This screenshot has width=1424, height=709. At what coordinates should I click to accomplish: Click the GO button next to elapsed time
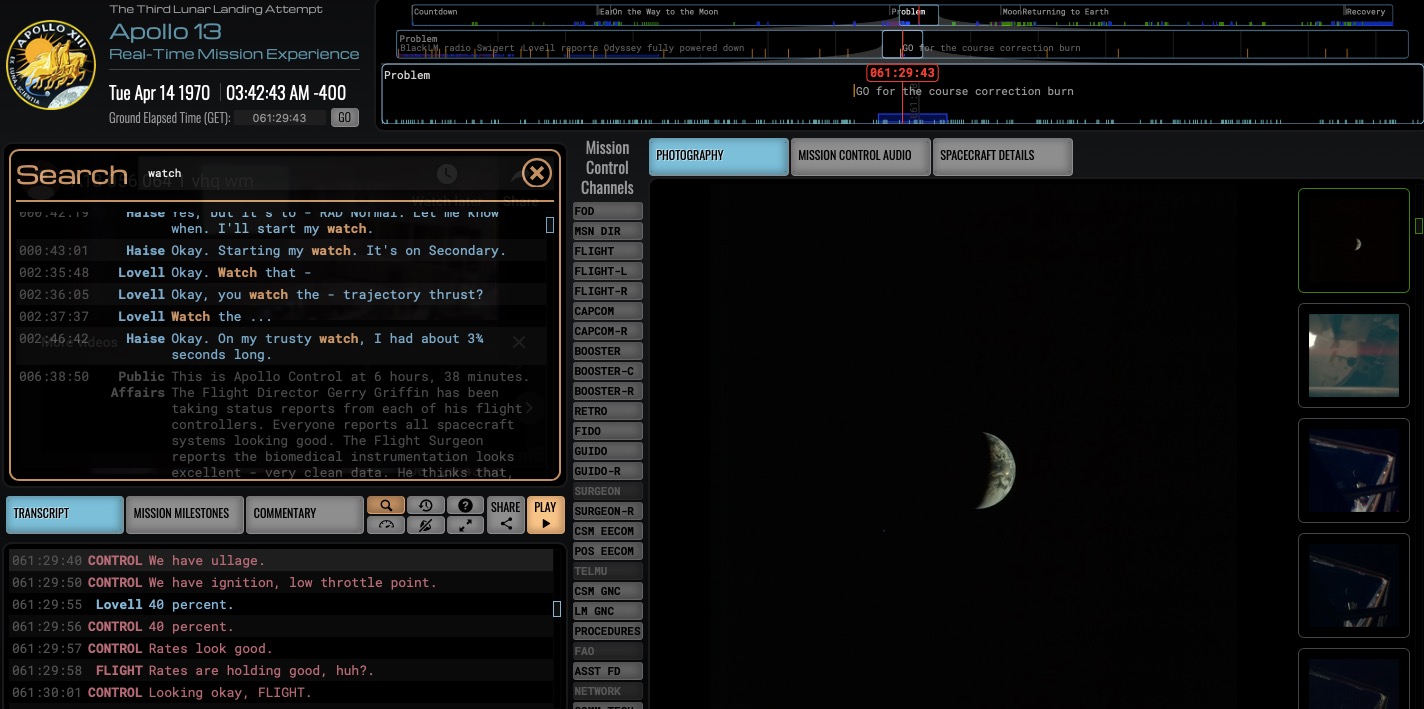pos(344,118)
